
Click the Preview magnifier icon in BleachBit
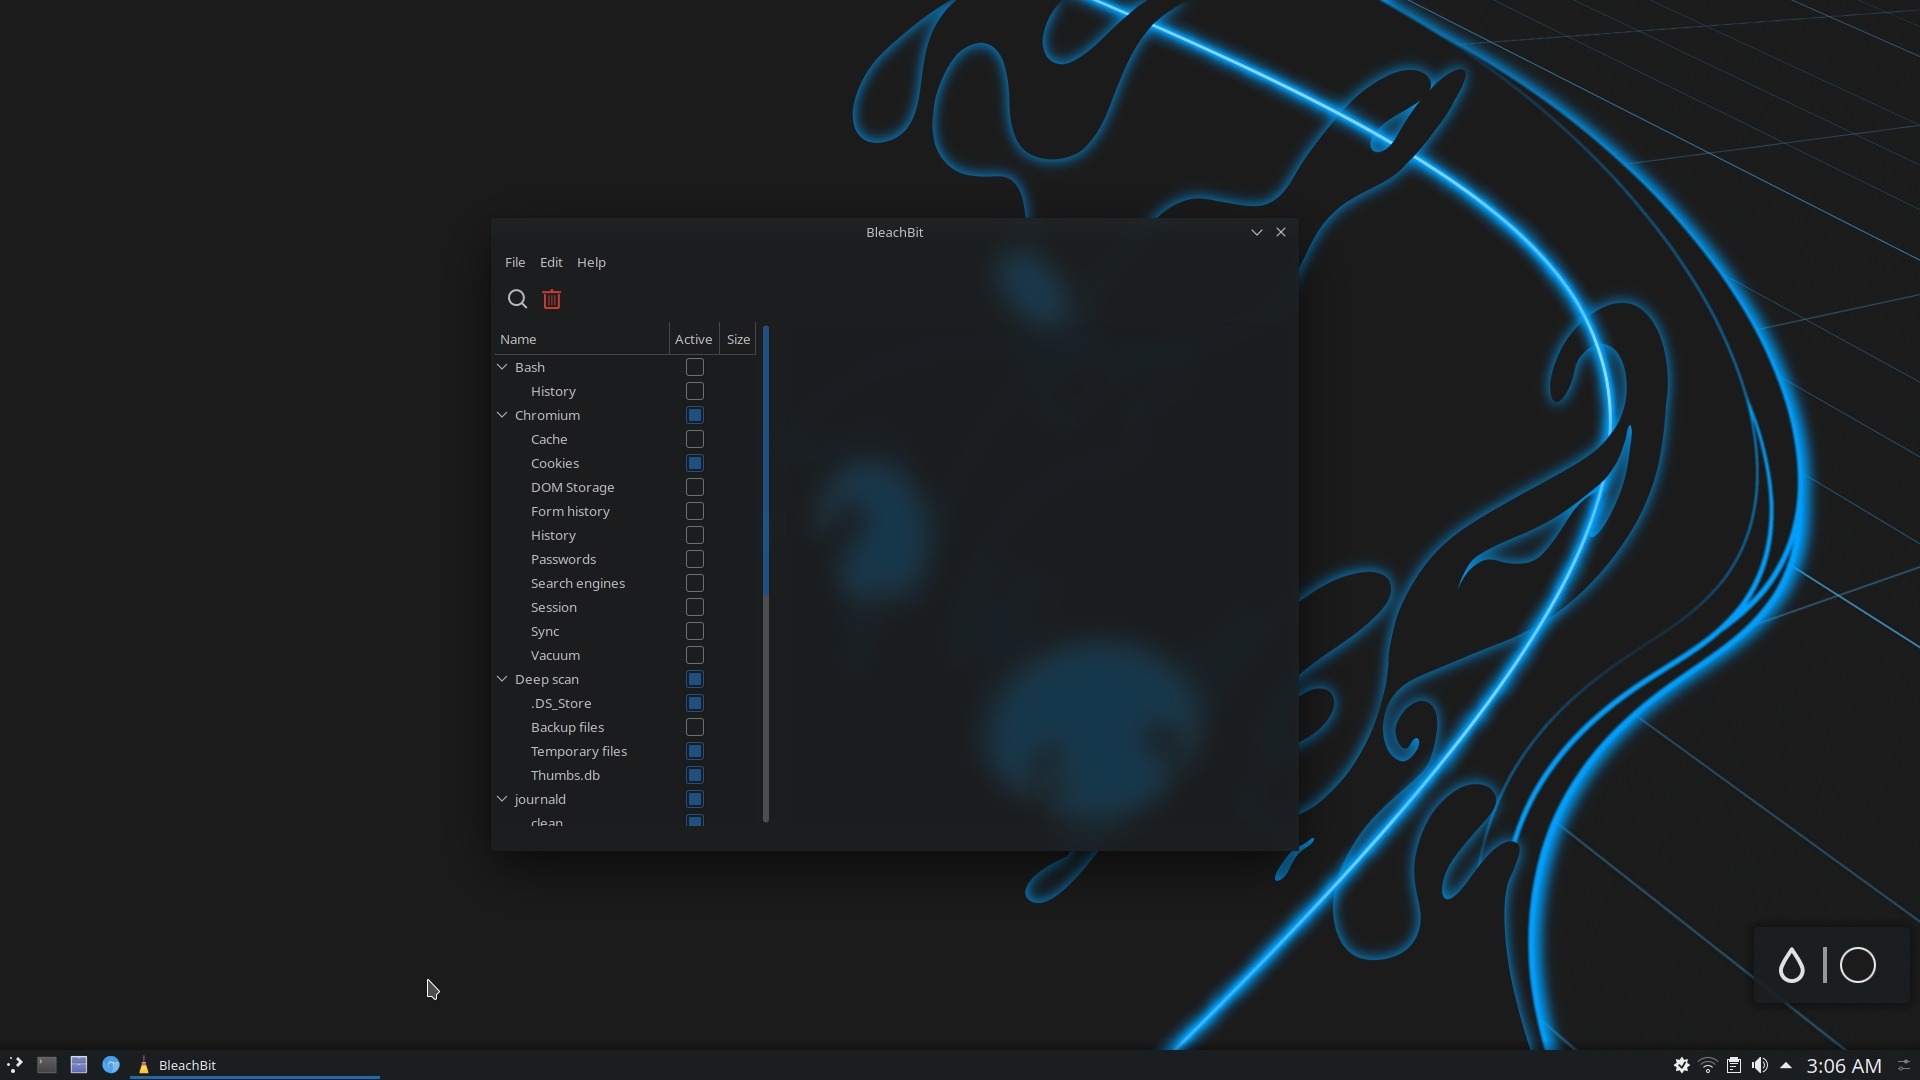pos(517,299)
